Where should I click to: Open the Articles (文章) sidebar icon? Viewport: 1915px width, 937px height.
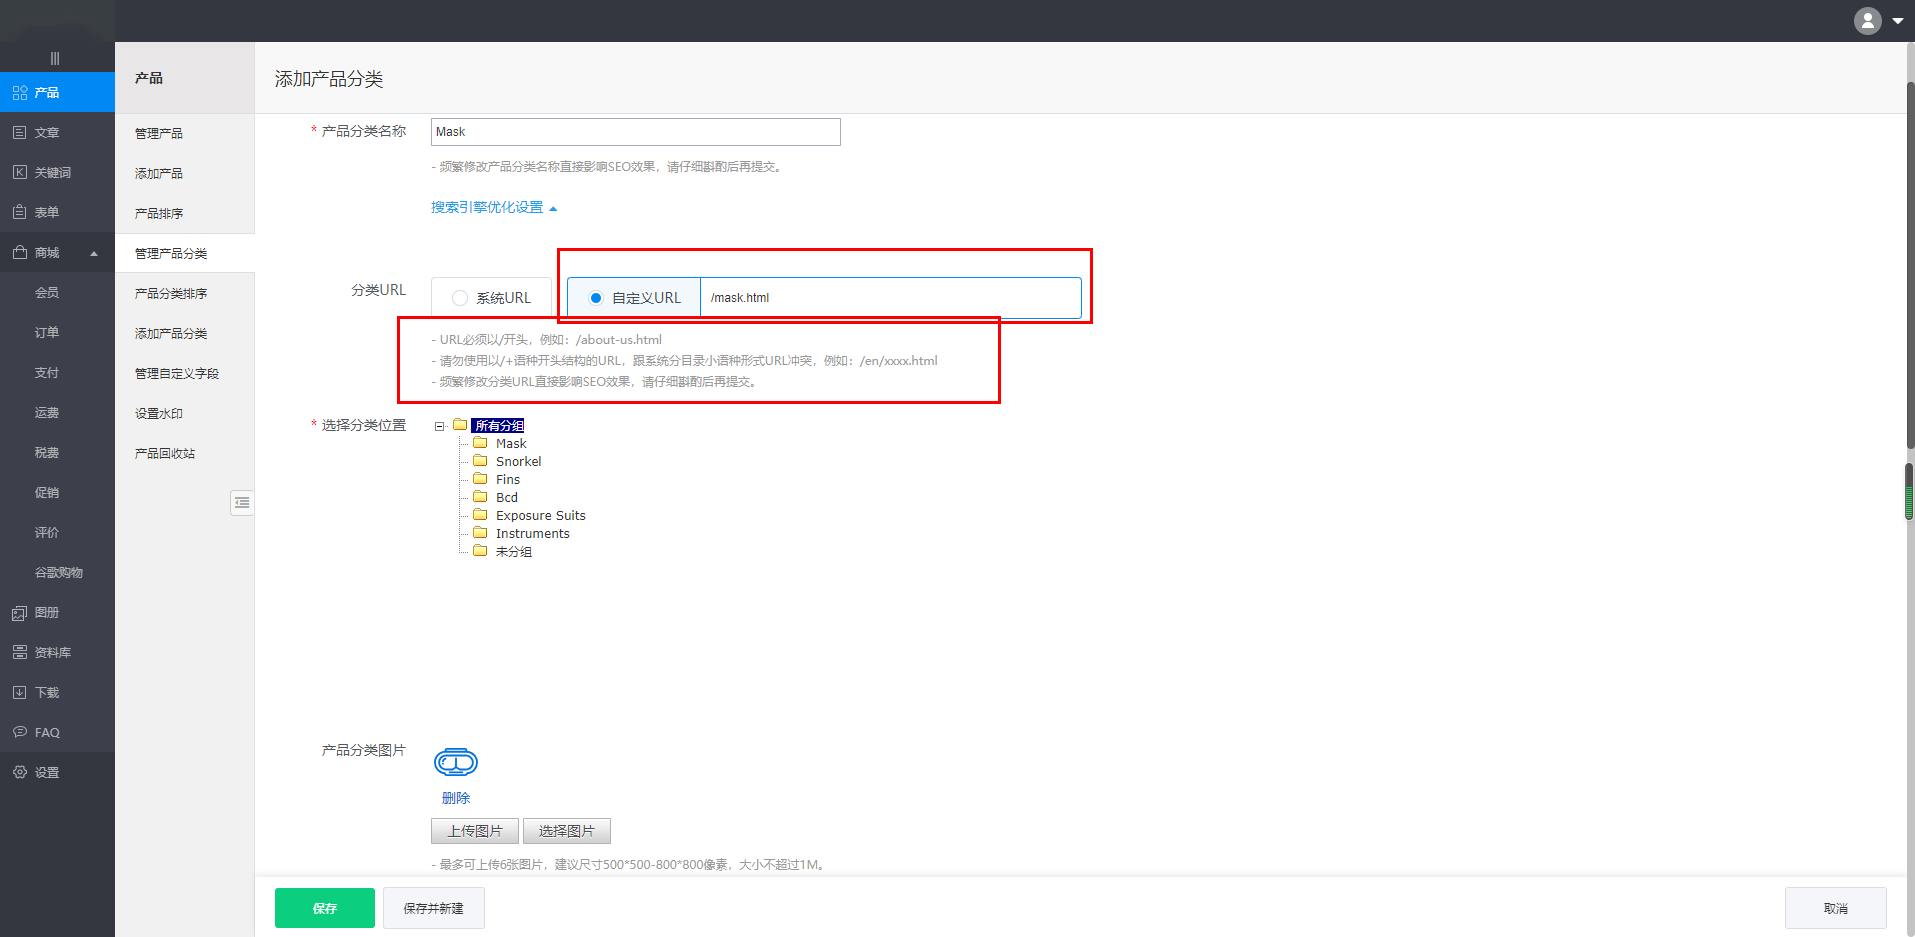(20, 133)
